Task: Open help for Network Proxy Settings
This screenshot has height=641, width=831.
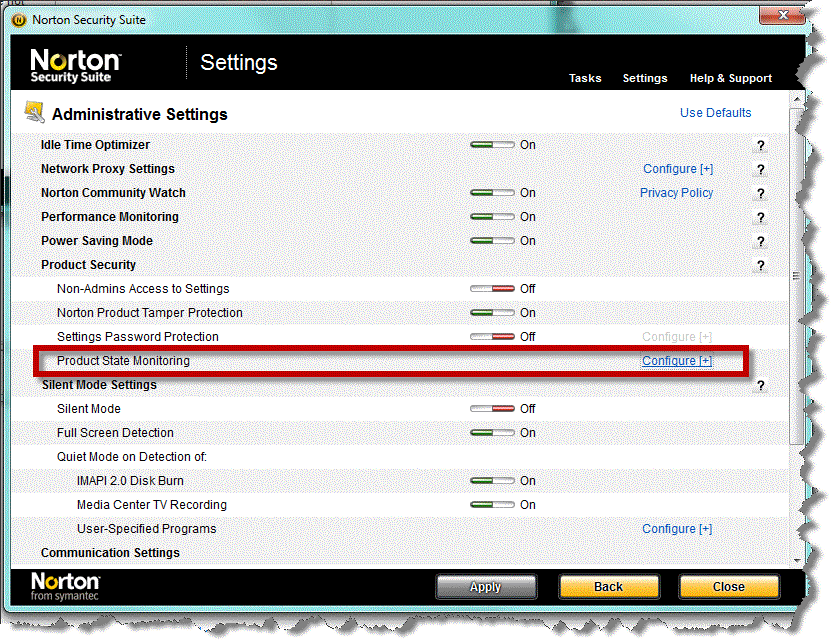Action: [x=761, y=170]
